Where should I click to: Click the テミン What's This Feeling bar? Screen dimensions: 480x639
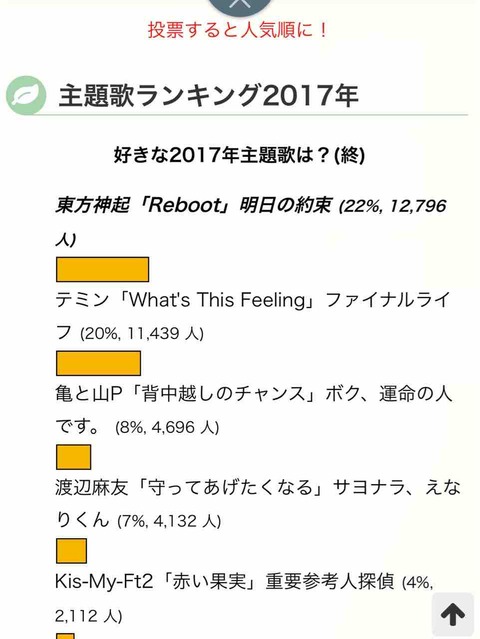99,363
